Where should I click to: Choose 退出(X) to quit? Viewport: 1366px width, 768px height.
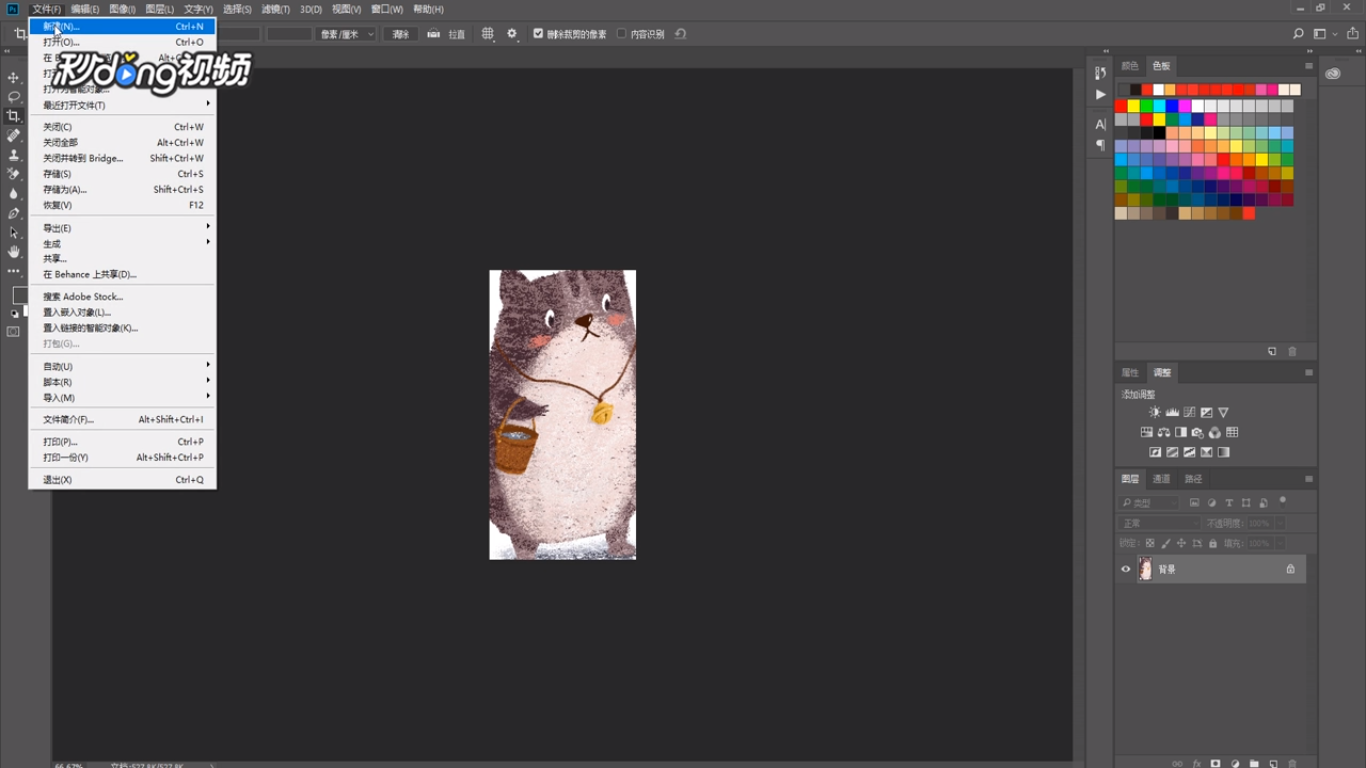[x=122, y=480]
